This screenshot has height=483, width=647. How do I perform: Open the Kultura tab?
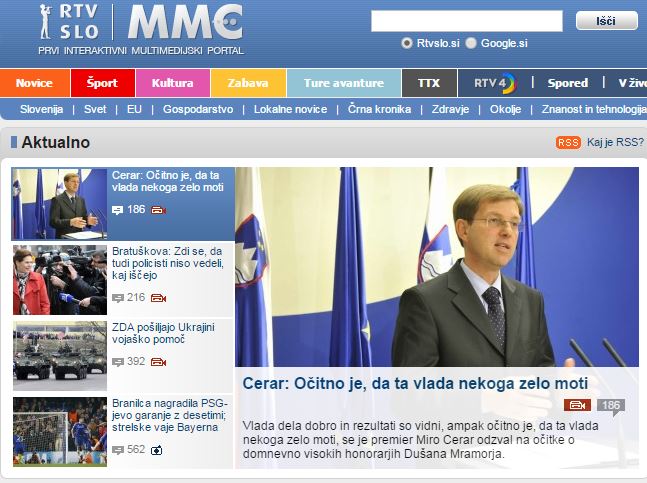click(x=173, y=83)
